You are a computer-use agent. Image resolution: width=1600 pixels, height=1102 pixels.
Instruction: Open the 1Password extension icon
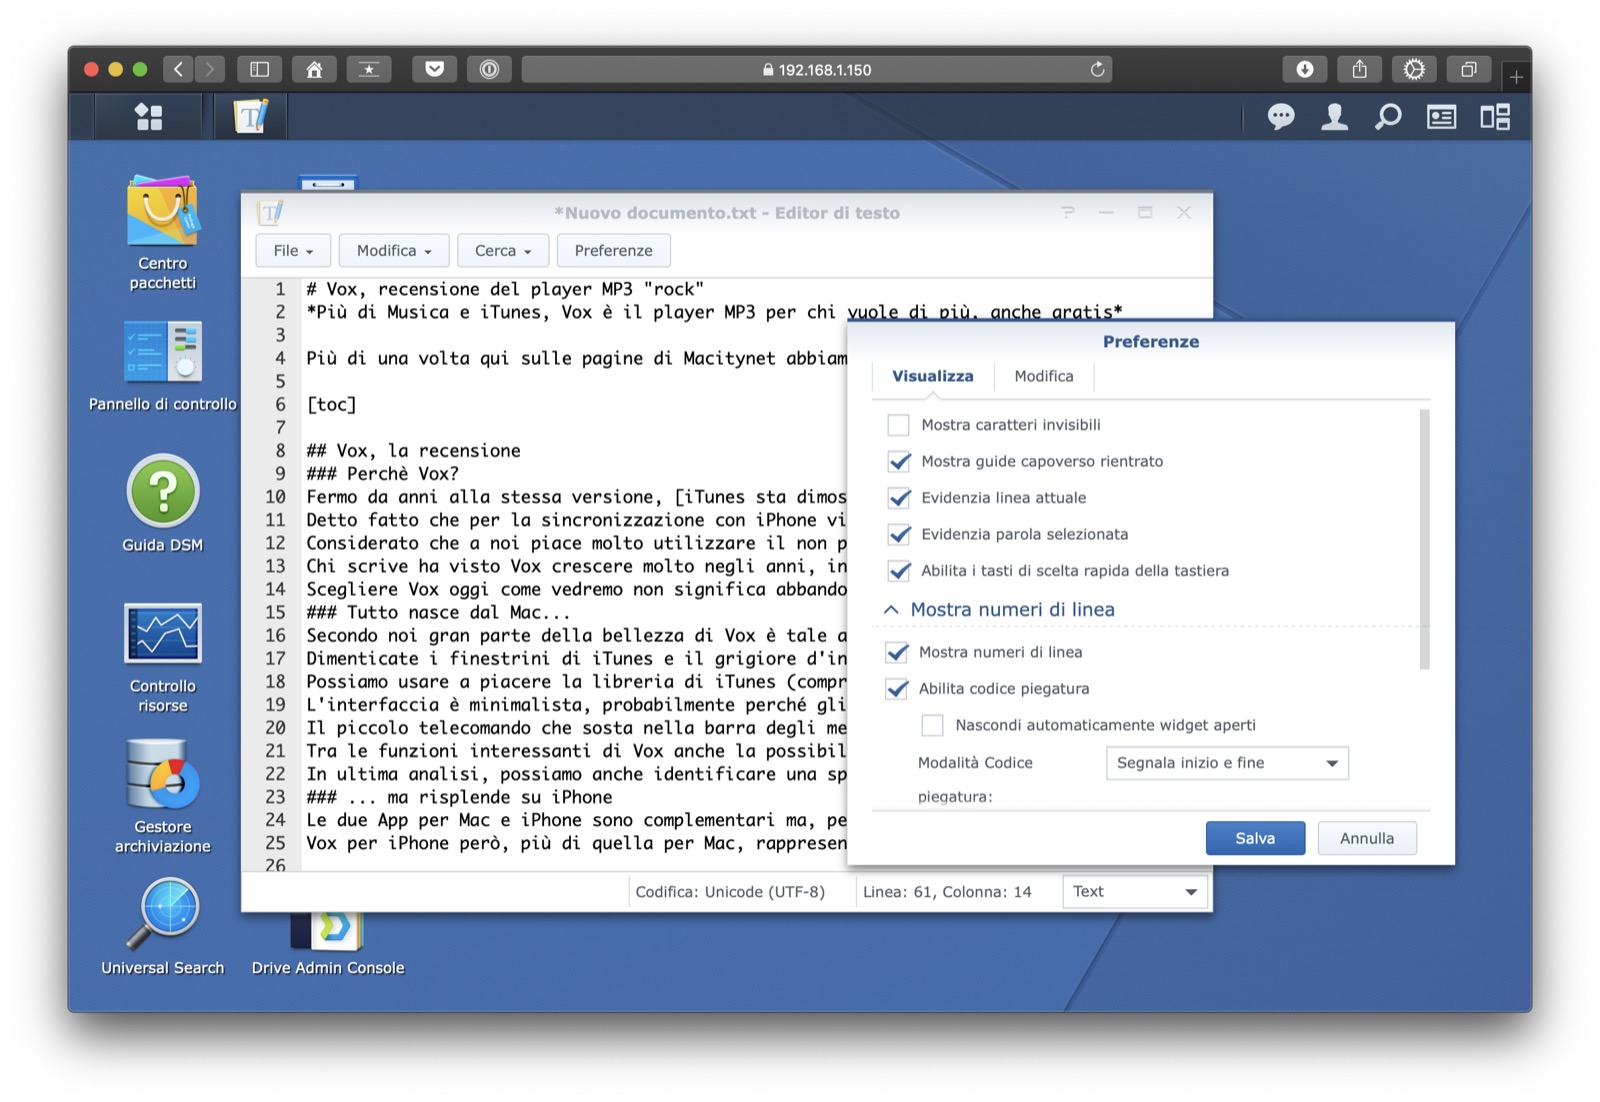pyautogui.click(x=489, y=69)
